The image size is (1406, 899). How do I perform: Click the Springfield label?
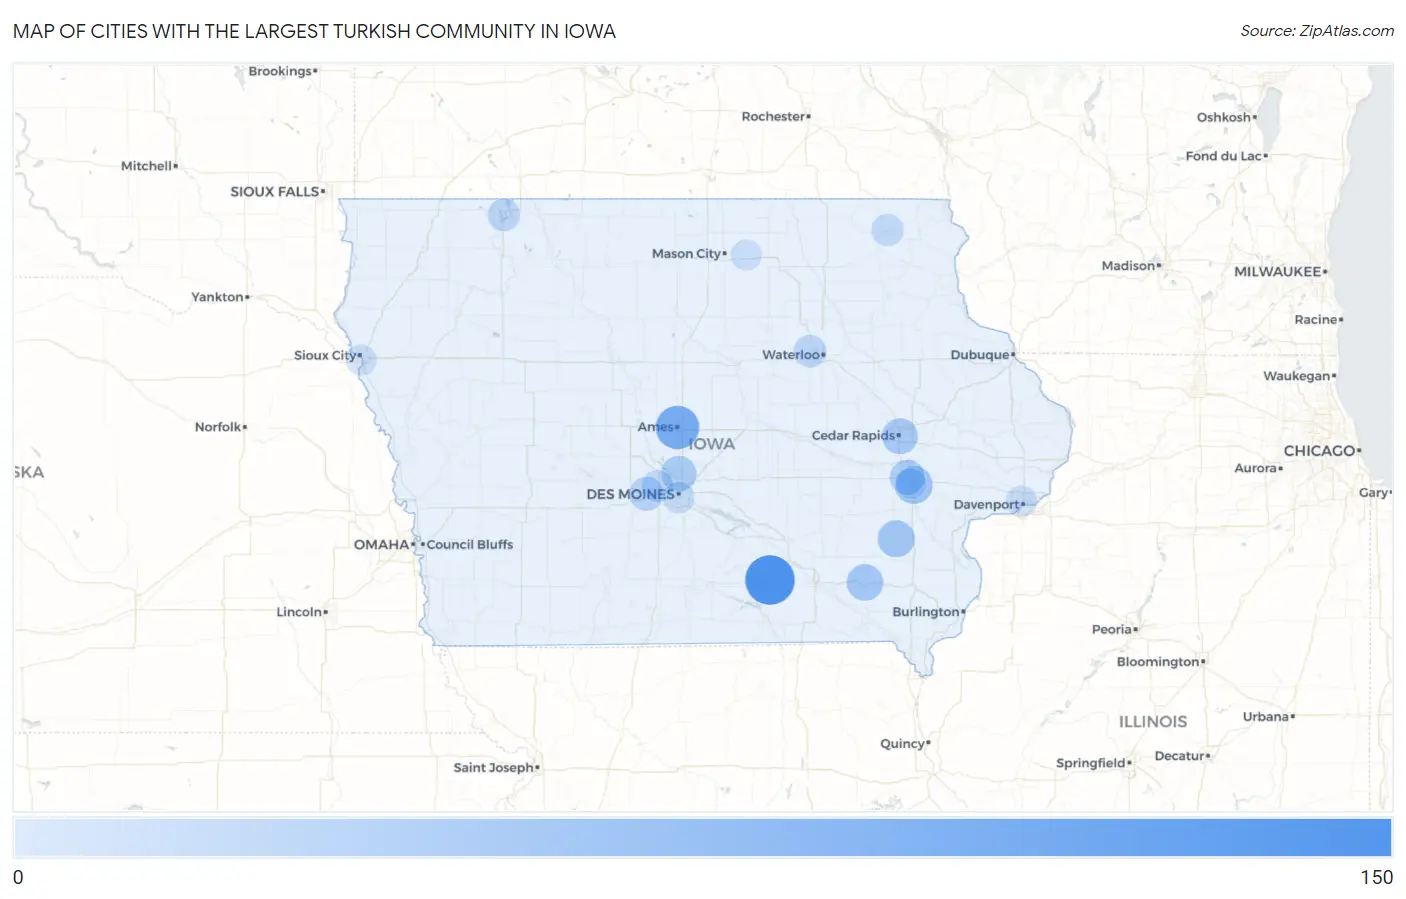1091,763
